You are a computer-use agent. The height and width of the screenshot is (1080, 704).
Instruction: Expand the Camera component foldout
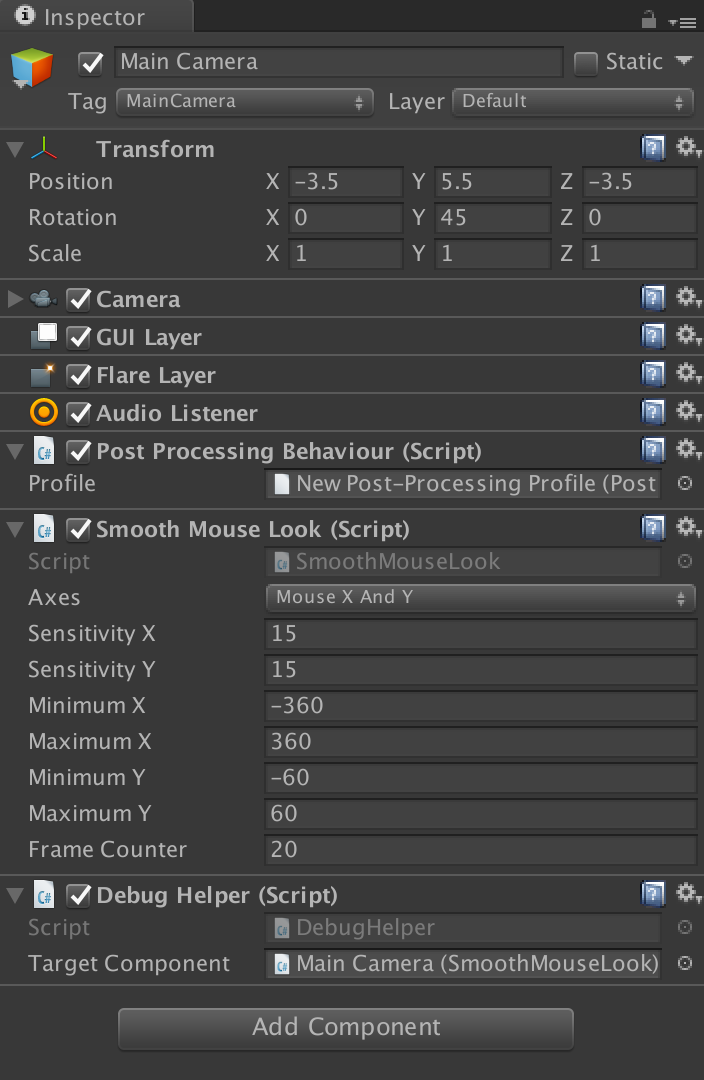tap(14, 299)
